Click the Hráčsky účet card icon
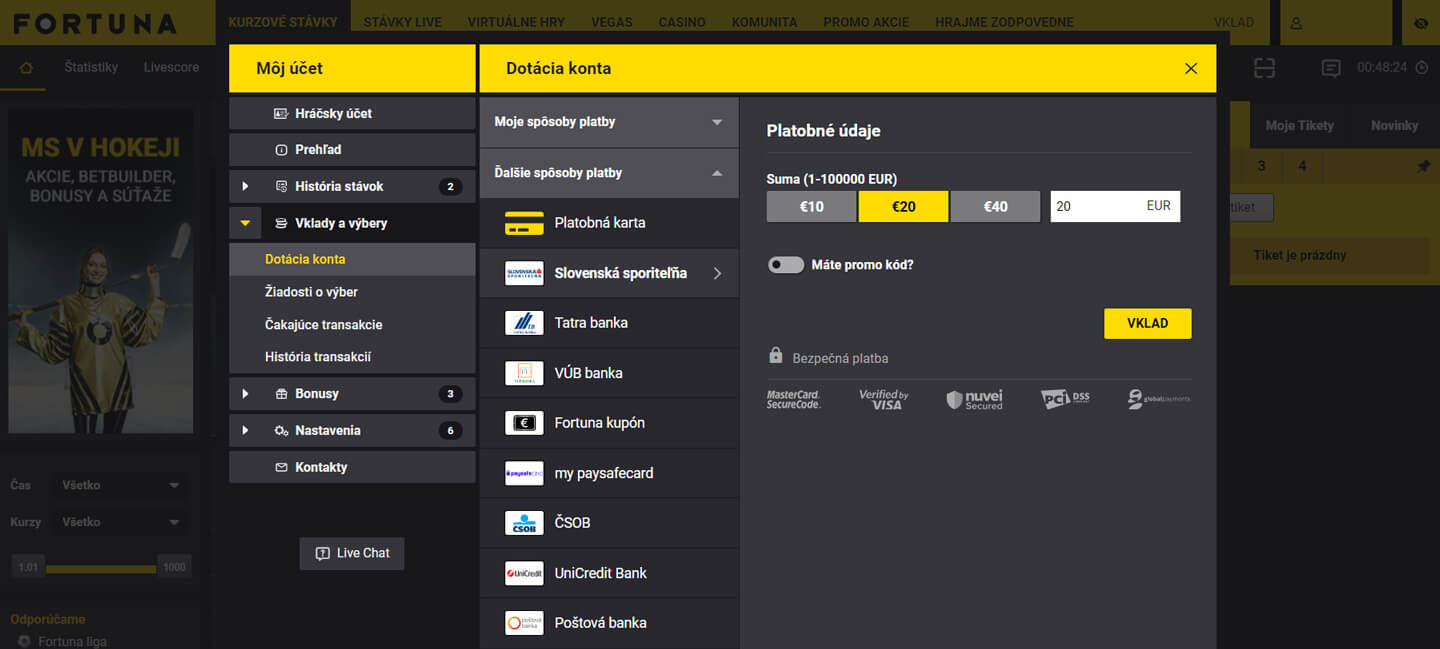This screenshot has height=649, width=1440. pyautogui.click(x=281, y=114)
